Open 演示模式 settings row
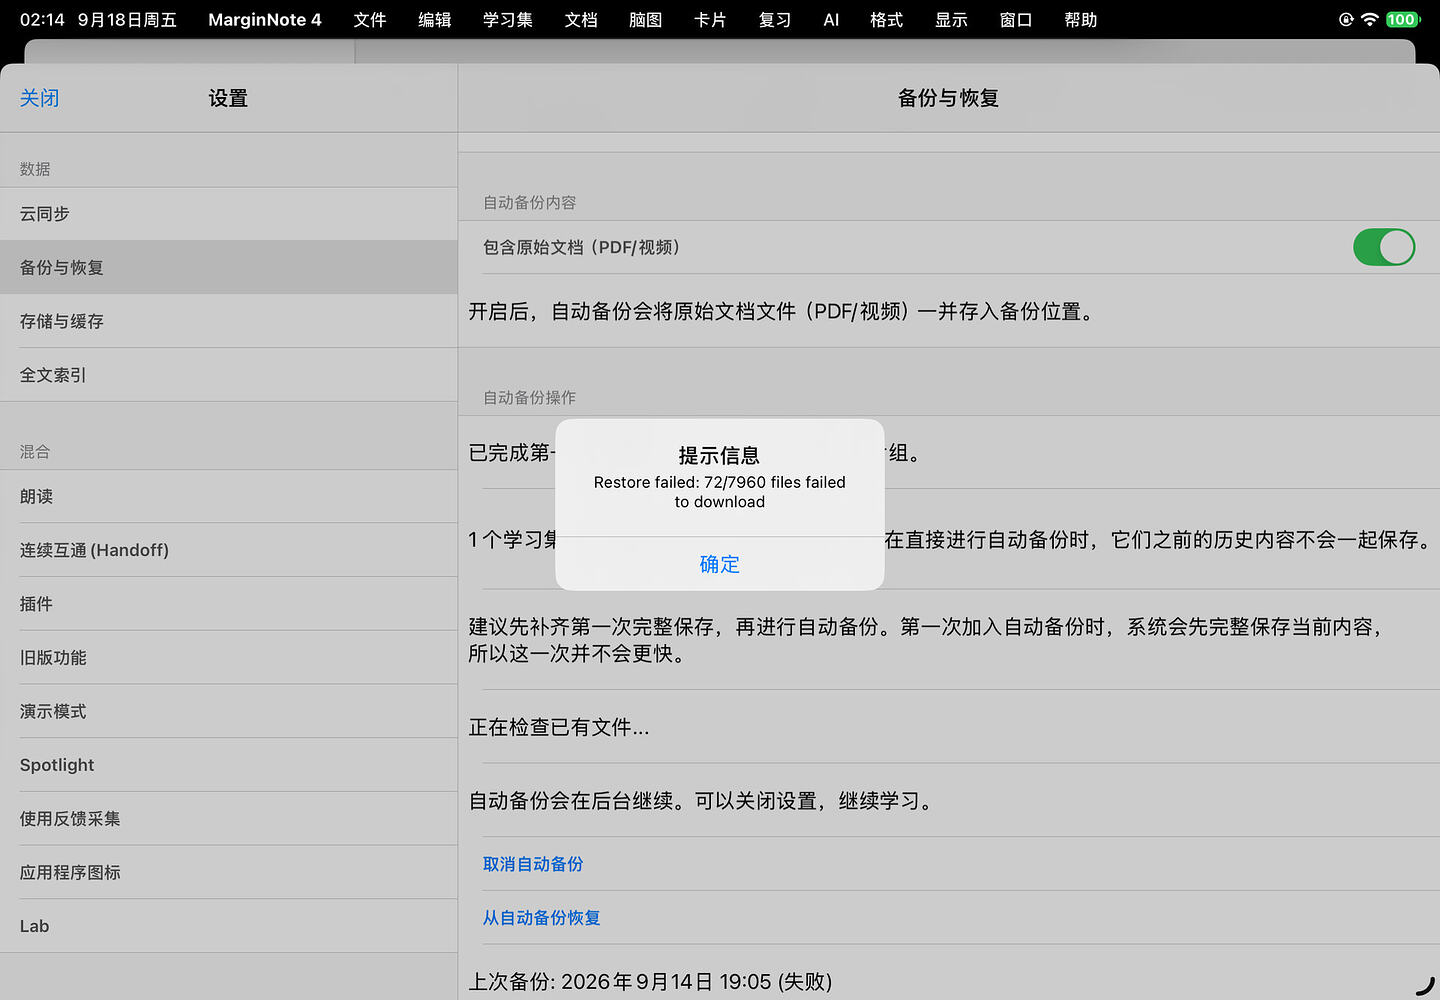Image resolution: width=1440 pixels, height=1000 pixels. point(229,711)
